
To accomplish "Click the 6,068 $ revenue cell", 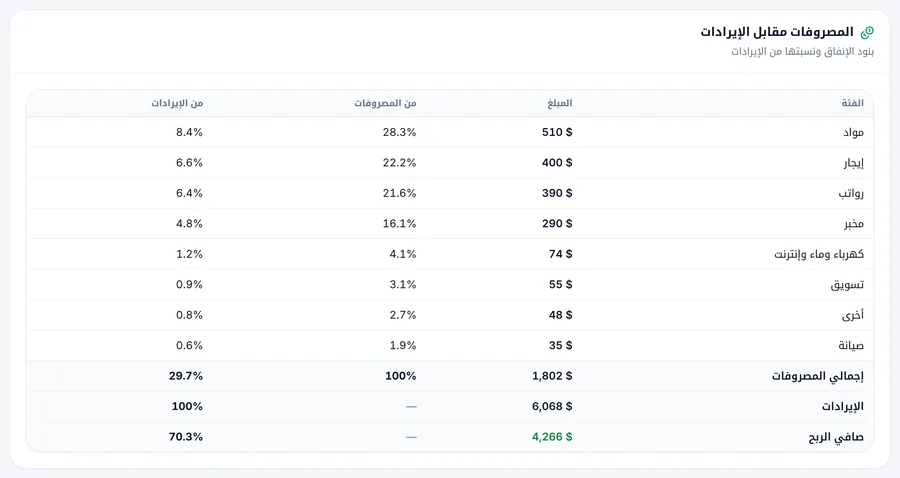I will [552, 406].
